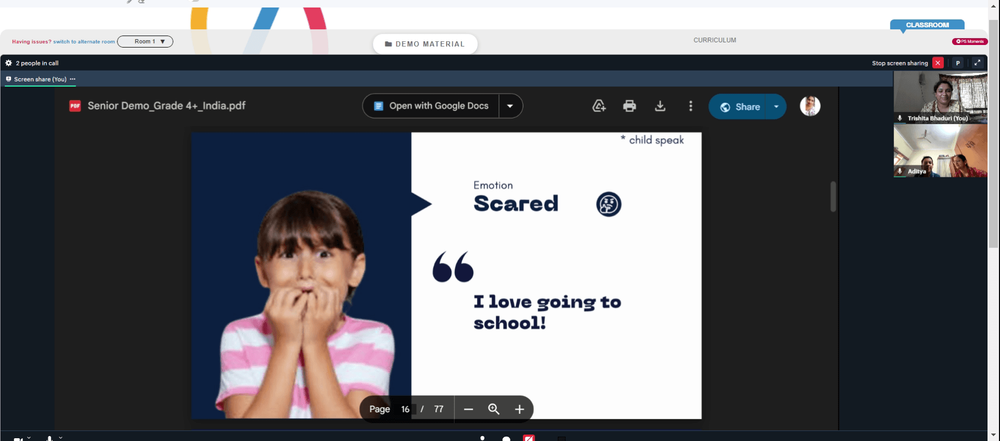
Task: Select the Screen share (You) tab
Action: [40, 79]
